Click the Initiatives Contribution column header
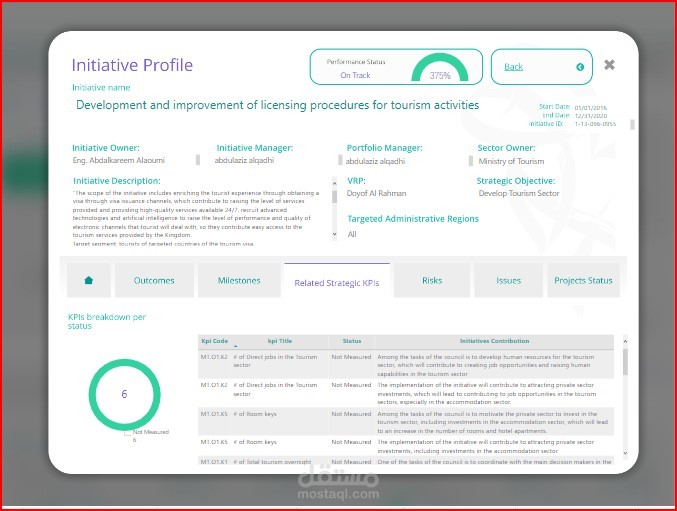The image size is (677, 511). 494,341
